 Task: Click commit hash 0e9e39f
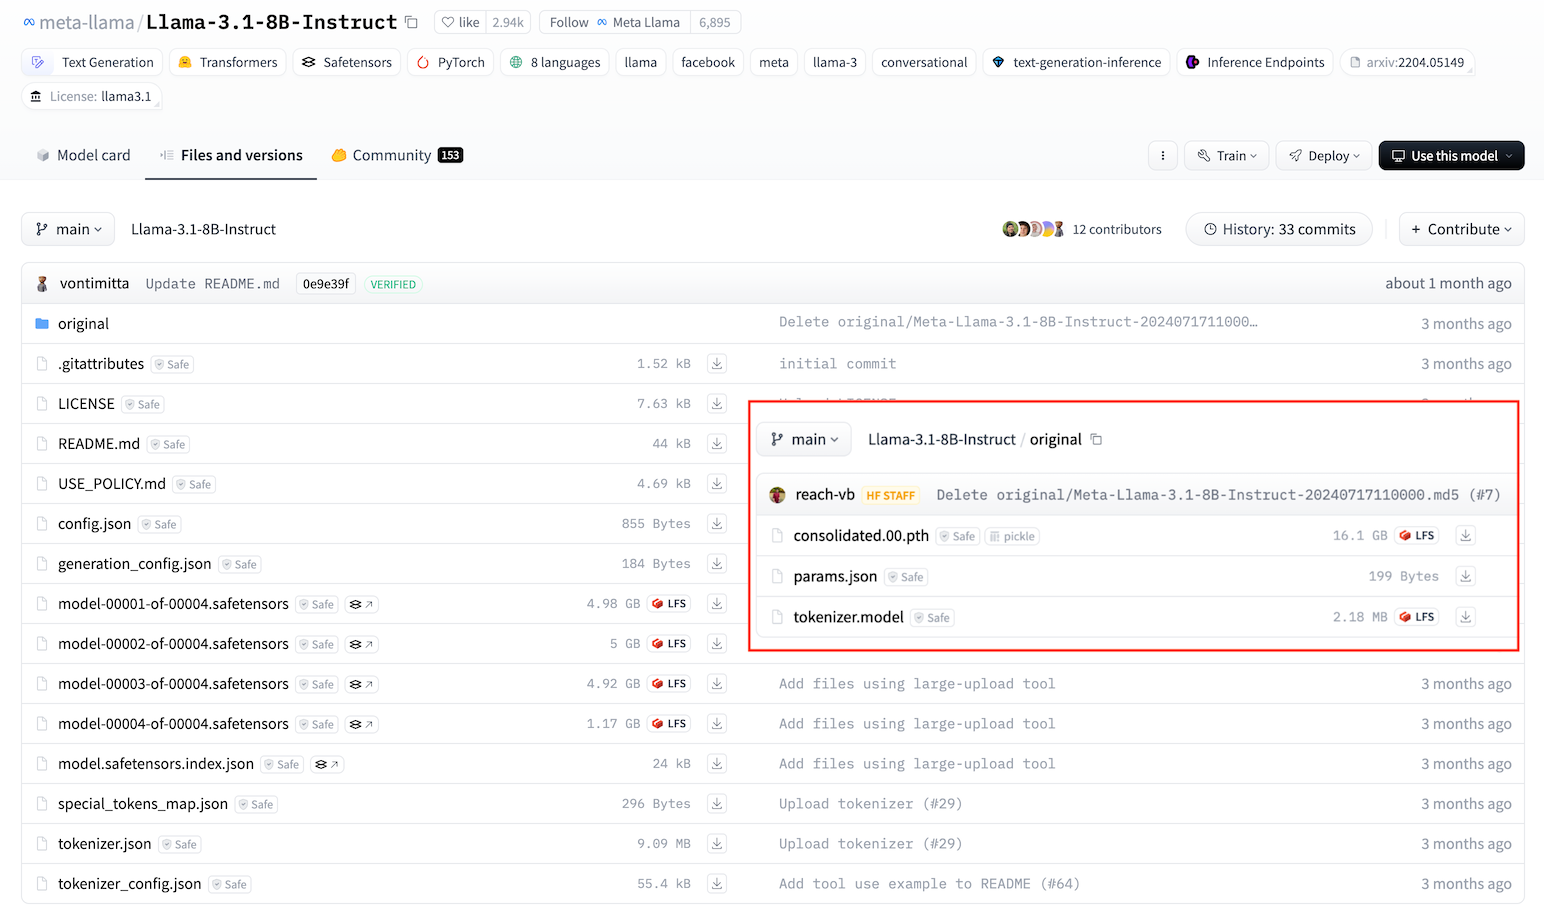pyautogui.click(x=326, y=284)
